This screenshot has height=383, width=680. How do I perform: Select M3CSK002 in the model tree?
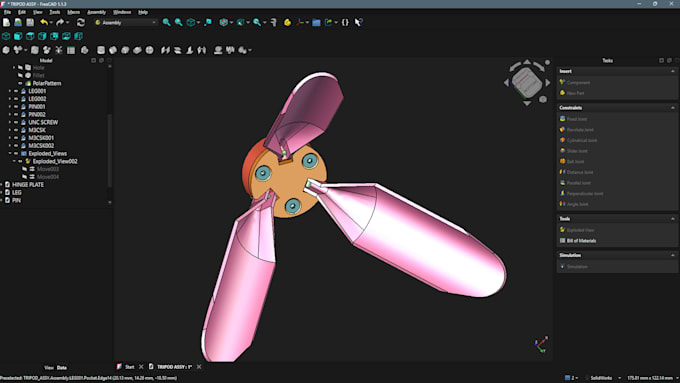41,146
